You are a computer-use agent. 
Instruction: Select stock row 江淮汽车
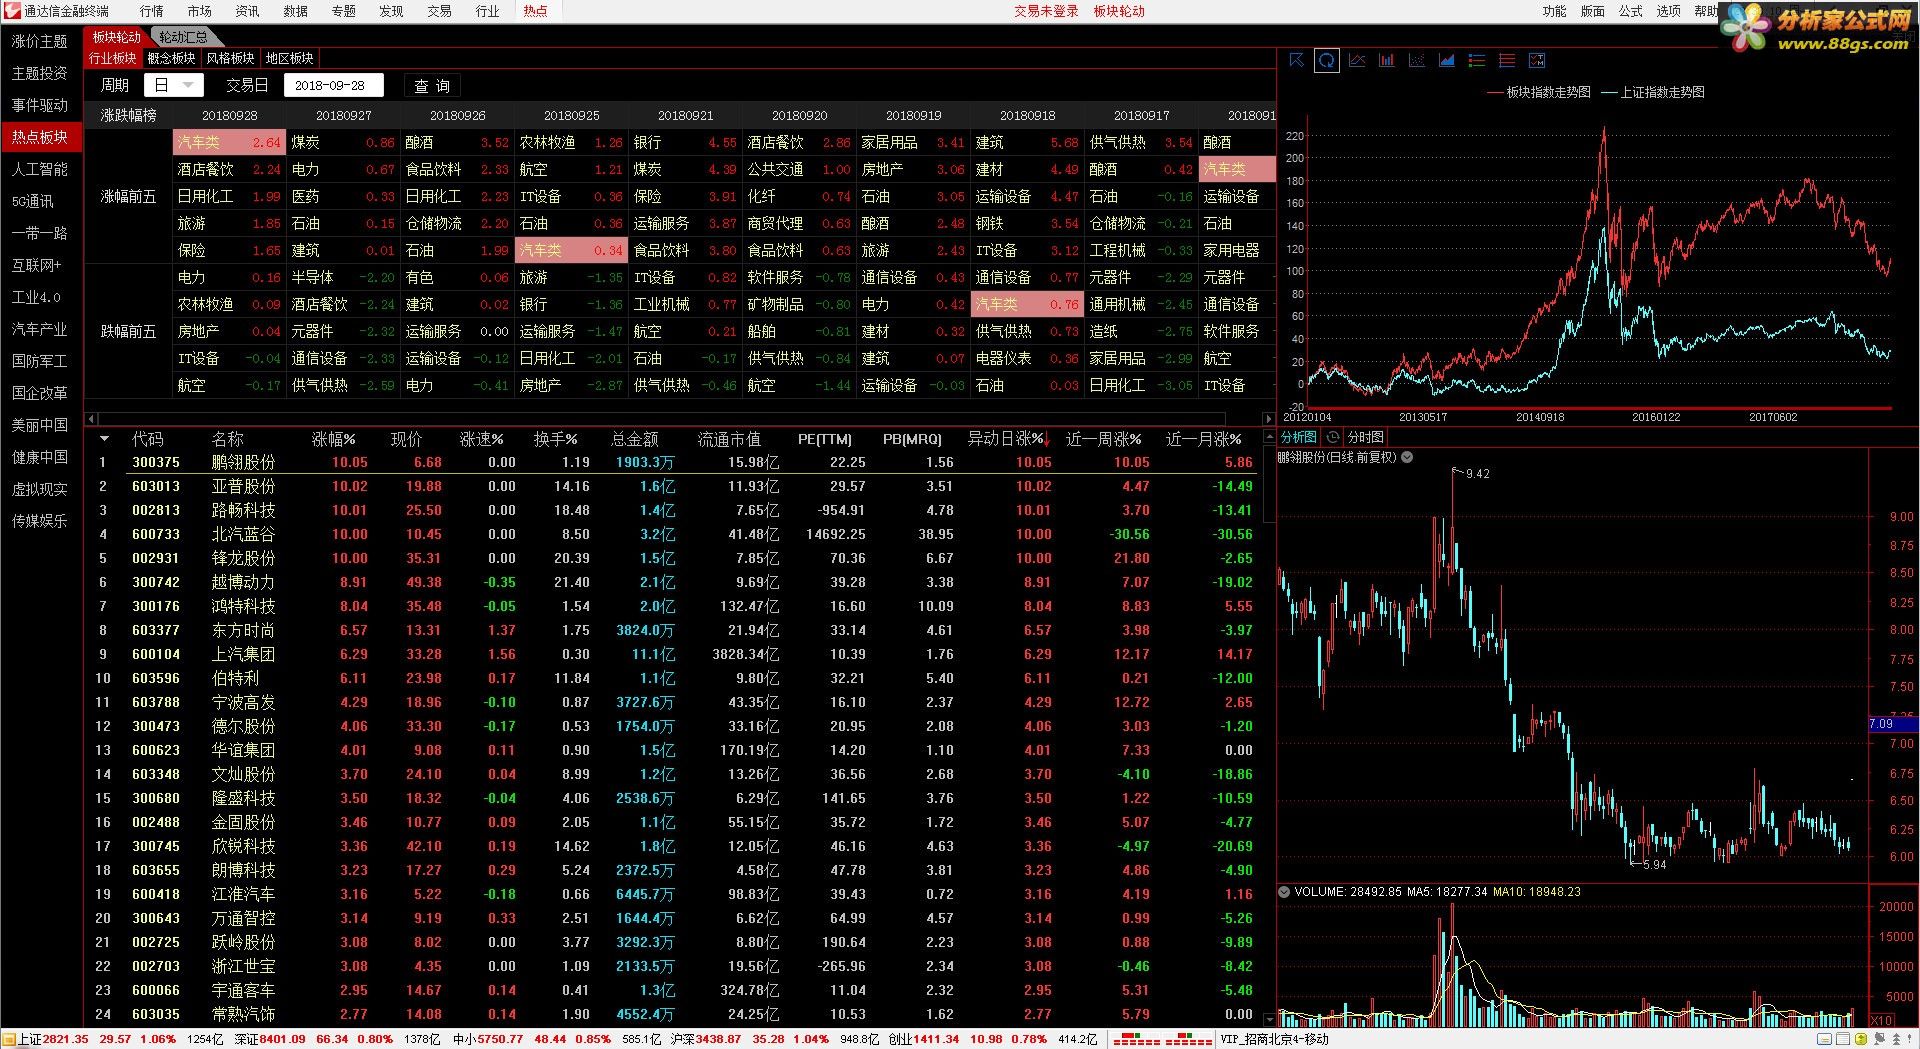[x=675, y=894]
